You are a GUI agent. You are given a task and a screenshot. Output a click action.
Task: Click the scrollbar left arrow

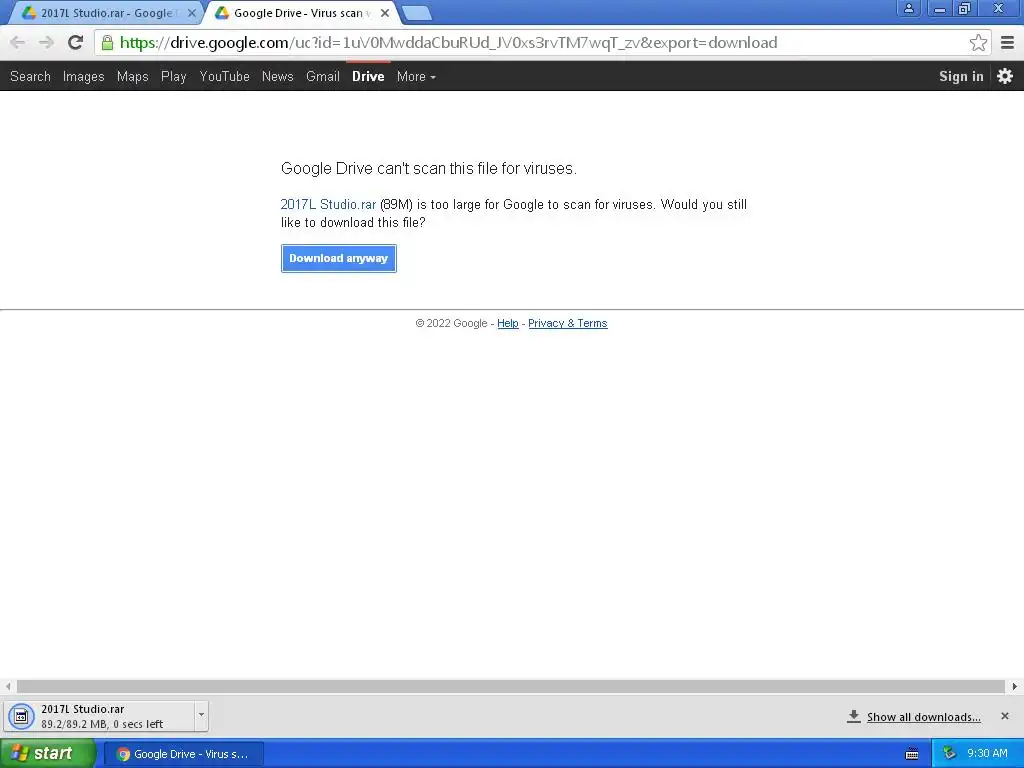click(x=8, y=686)
